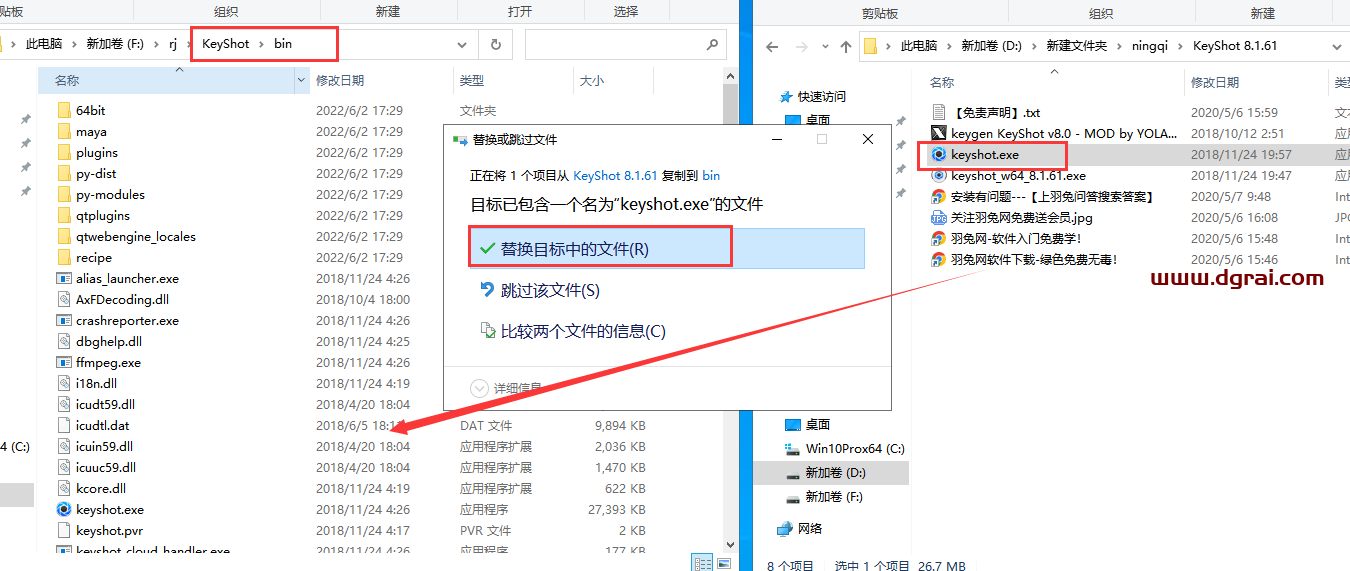Select icudt59.dll in the bin folder
The image size is (1350, 571).
[105, 405]
